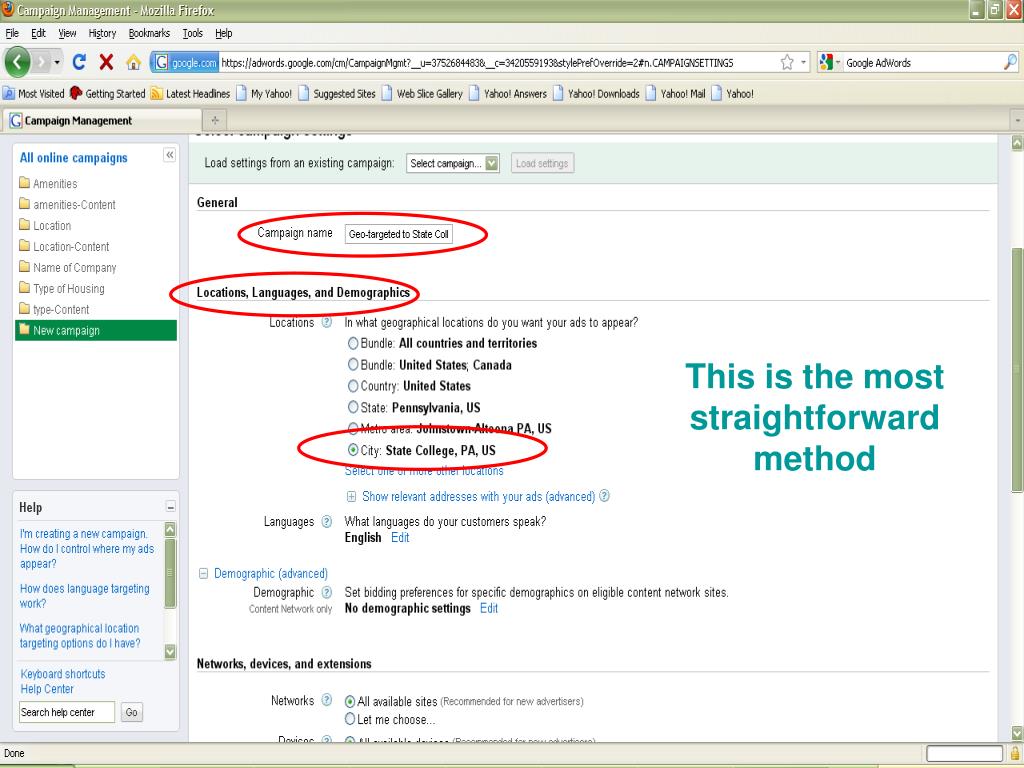Click the help question mark next to Networks
Image resolution: width=1024 pixels, height=768 pixels.
click(327, 700)
